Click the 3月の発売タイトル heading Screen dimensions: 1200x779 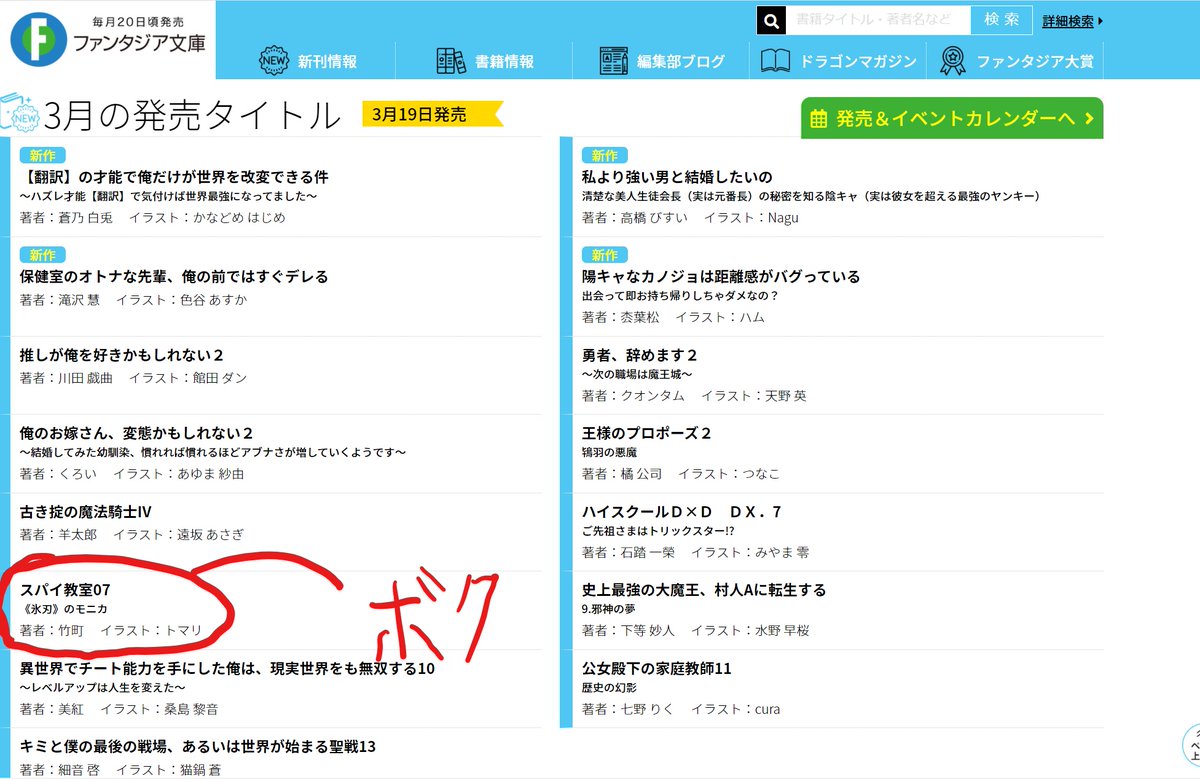[x=193, y=116]
